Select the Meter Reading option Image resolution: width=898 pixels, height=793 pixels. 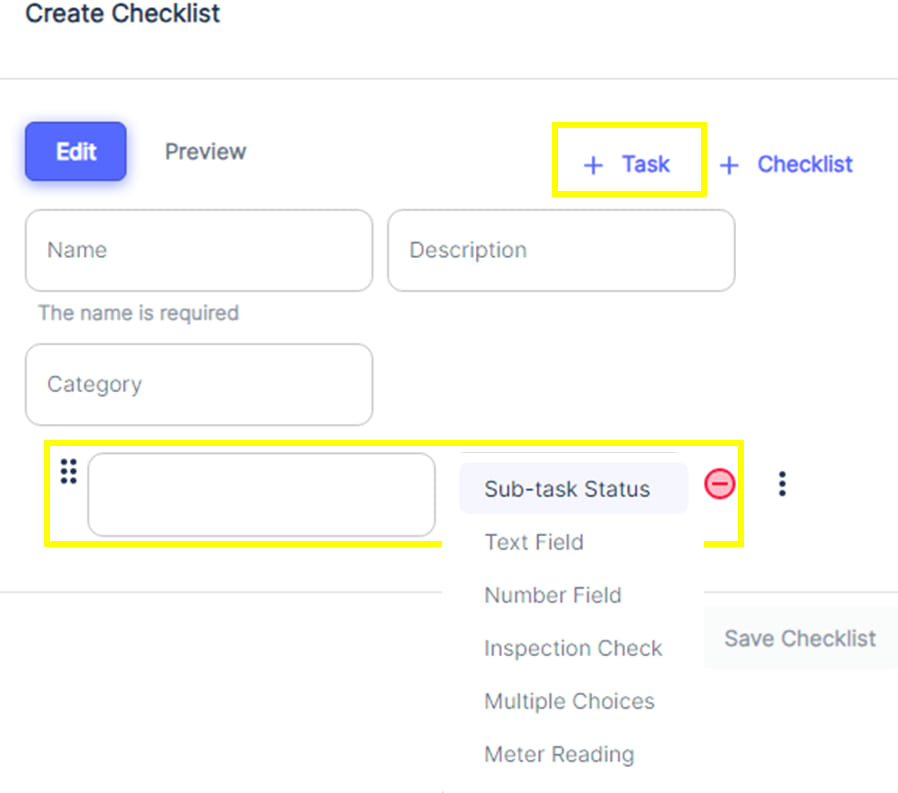559,754
